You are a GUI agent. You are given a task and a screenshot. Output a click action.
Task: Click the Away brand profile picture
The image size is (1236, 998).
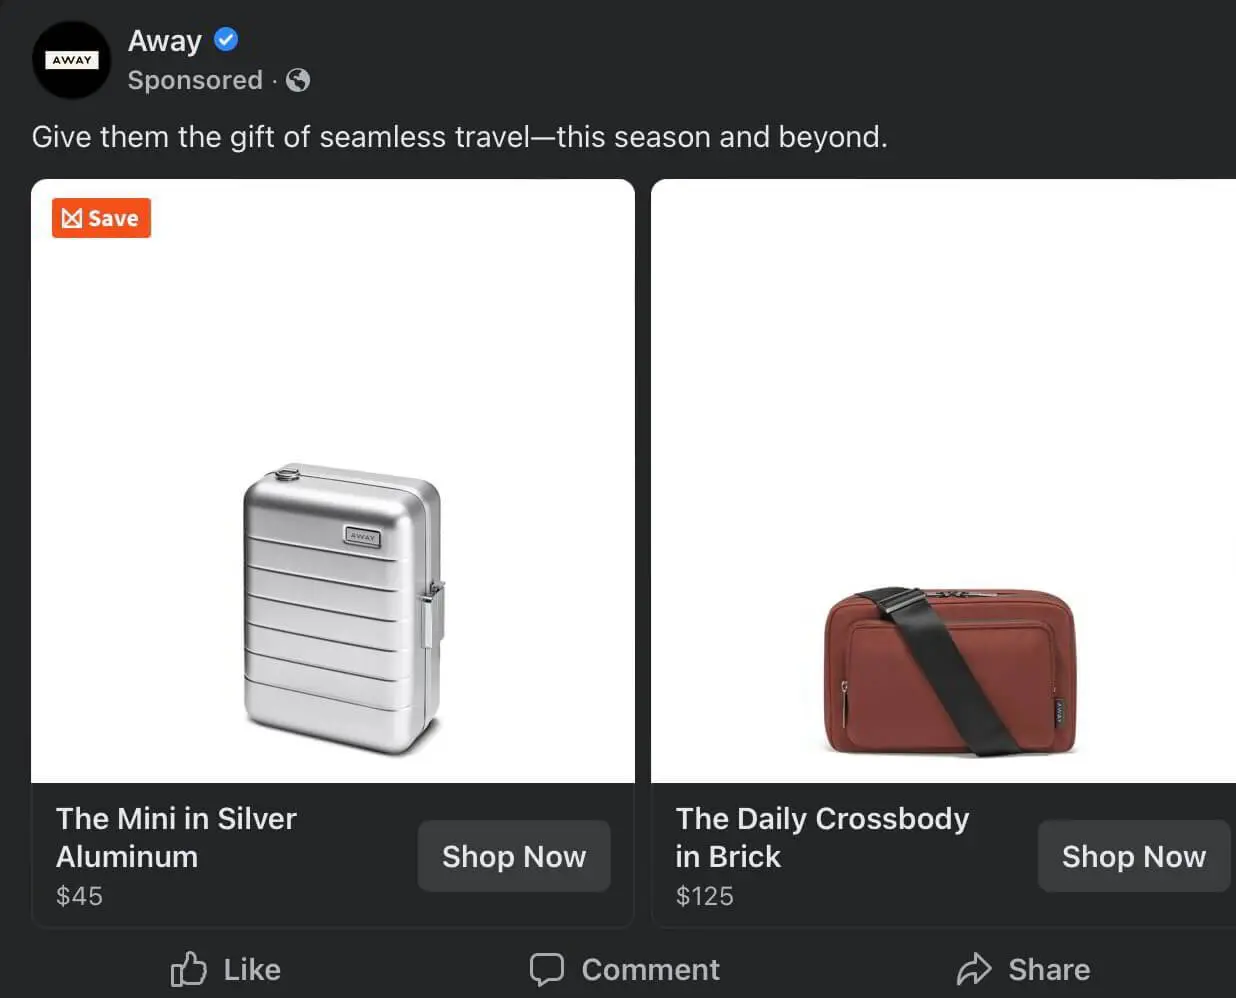tap(71, 60)
